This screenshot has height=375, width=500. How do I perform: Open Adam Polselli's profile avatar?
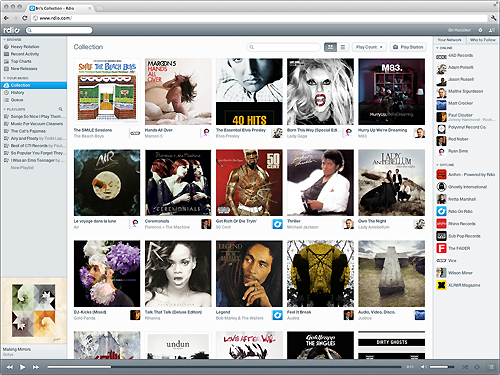pos(441,69)
